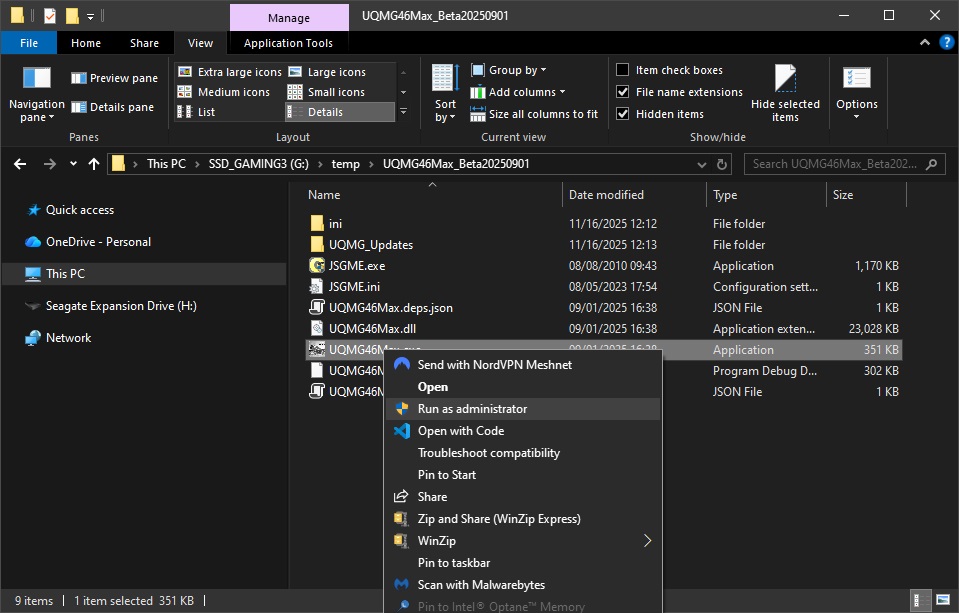Click the NordVPN Meshnet icon in context menu
Image resolution: width=959 pixels, height=613 pixels.
coord(402,364)
